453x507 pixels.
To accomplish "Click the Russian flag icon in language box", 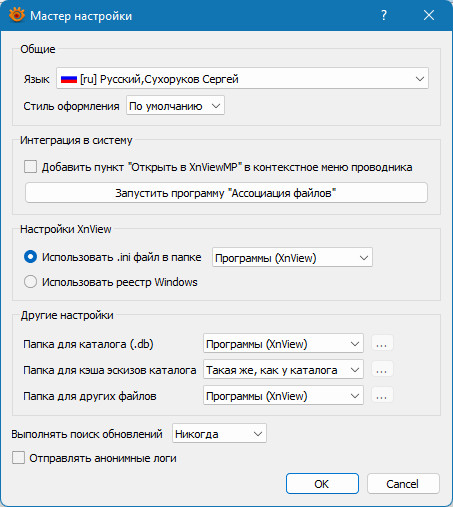I will (x=69, y=79).
